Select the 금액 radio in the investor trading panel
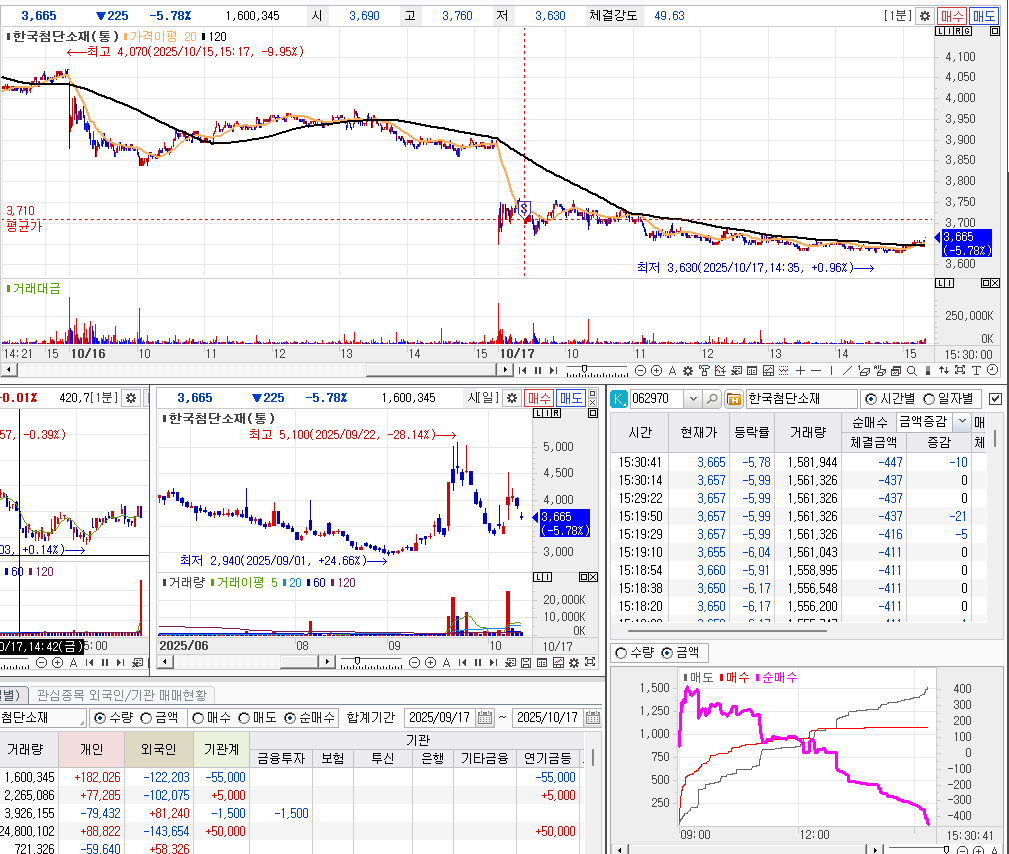The image size is (1009, 854). [x=146, y=718]
